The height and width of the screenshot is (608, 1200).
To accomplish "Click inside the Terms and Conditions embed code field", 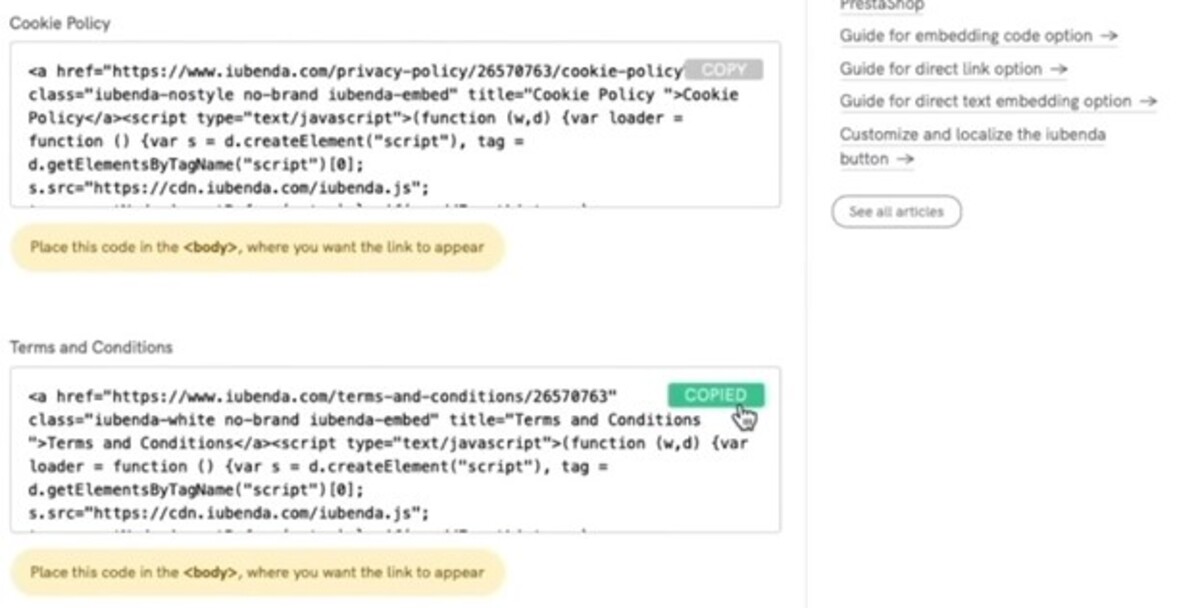I will pyautogui.click(x=395, y=450).
